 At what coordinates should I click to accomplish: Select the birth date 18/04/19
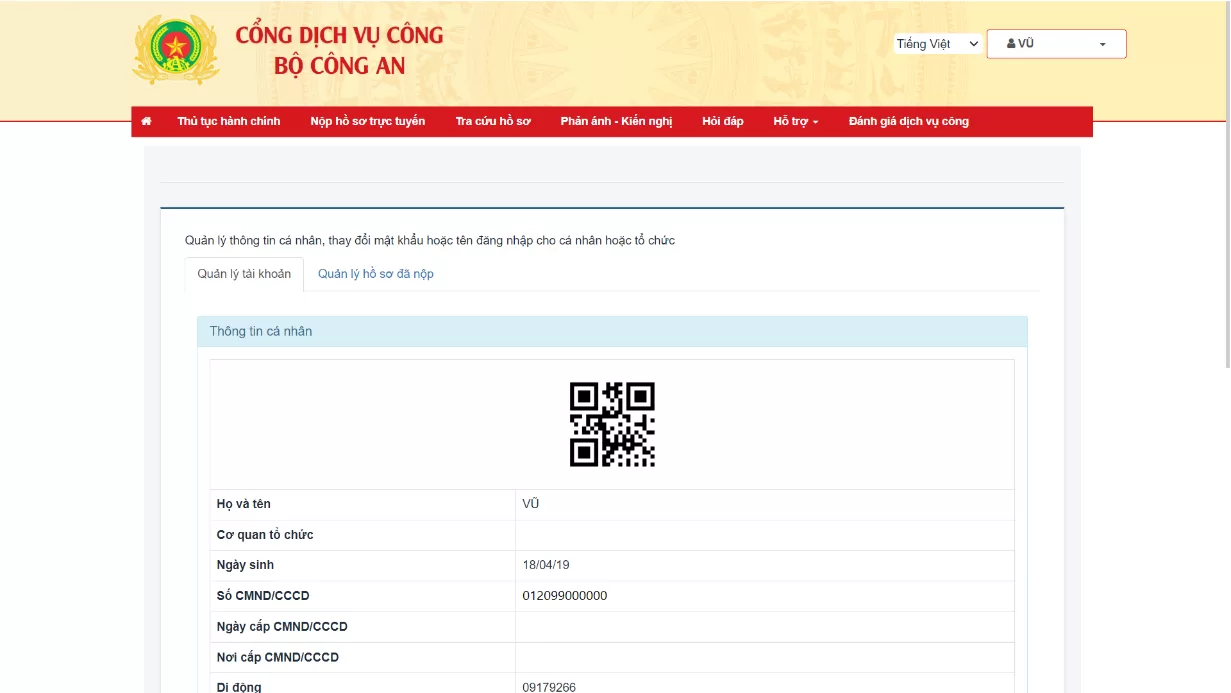pyautogui.click(x=546, y=565)
